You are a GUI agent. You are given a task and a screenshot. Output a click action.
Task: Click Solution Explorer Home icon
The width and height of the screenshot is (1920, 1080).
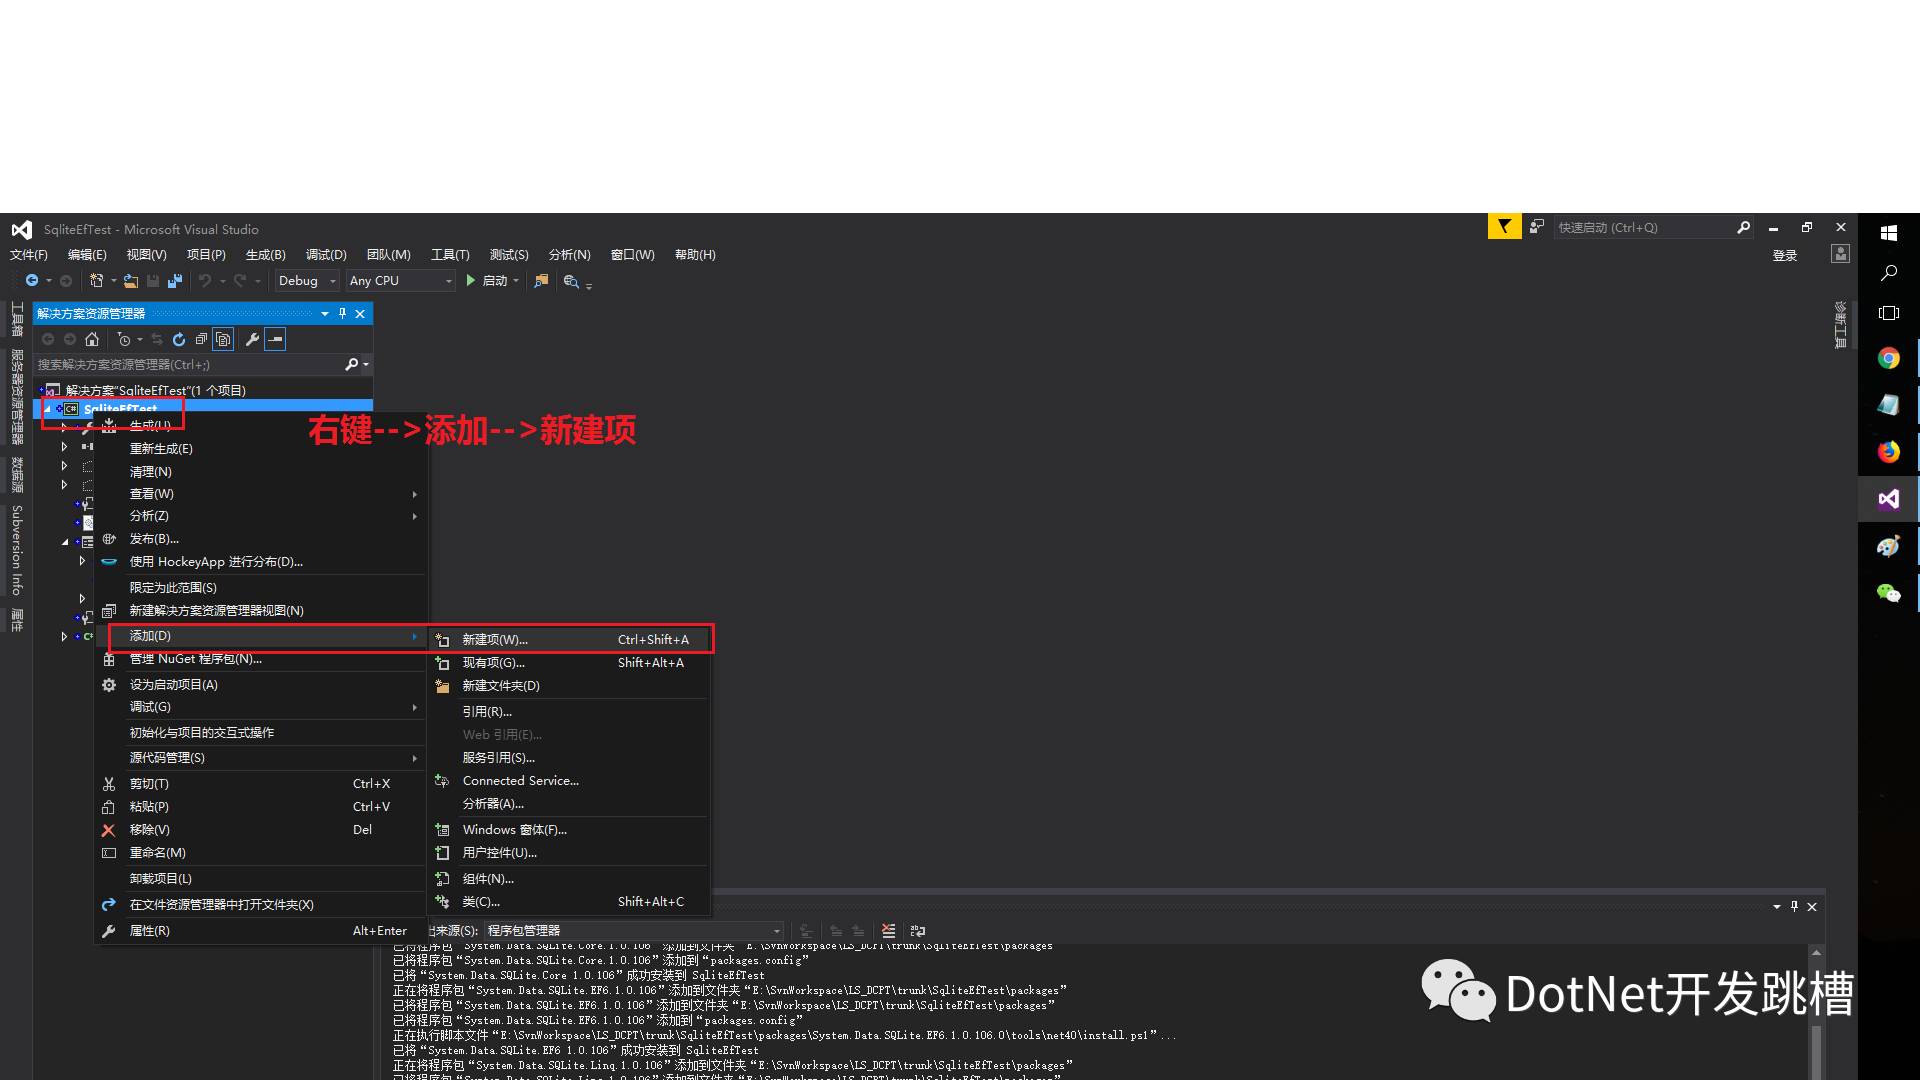92,339
